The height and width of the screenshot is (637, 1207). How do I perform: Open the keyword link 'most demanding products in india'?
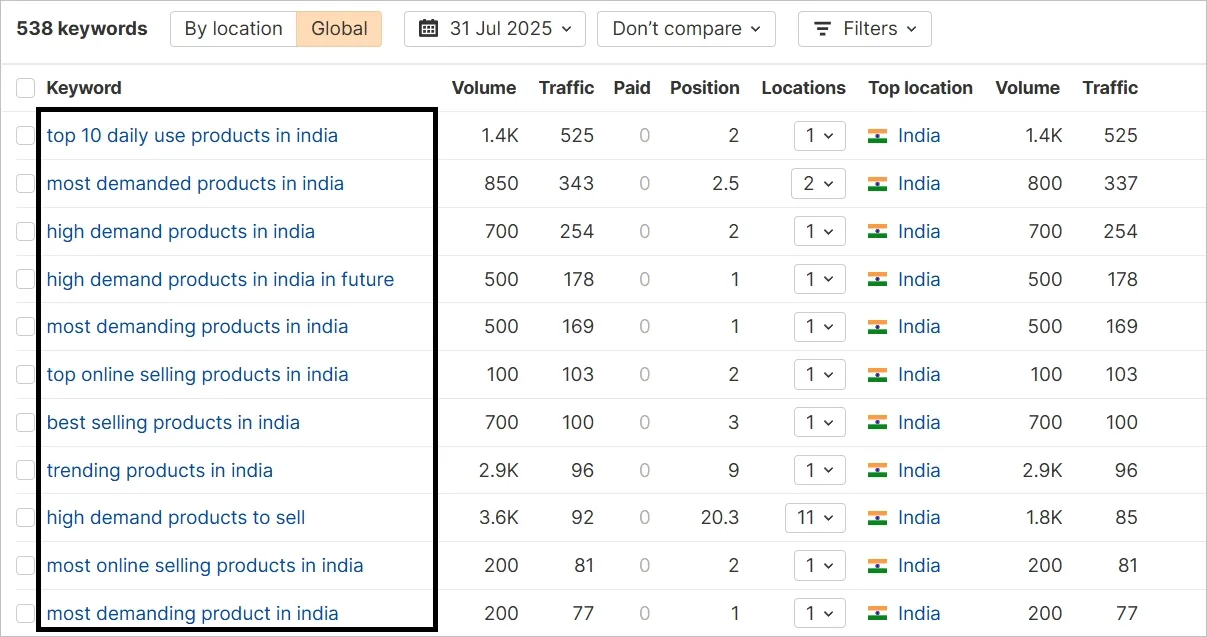[x=197, y=326]
